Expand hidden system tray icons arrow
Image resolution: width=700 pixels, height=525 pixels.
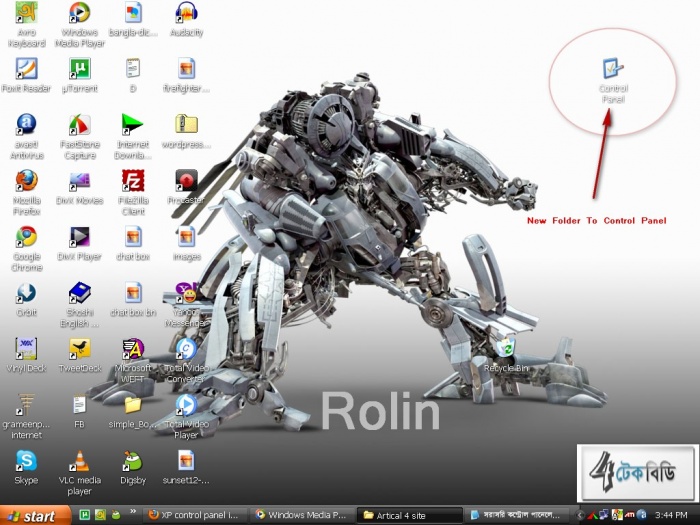point(581,515)
